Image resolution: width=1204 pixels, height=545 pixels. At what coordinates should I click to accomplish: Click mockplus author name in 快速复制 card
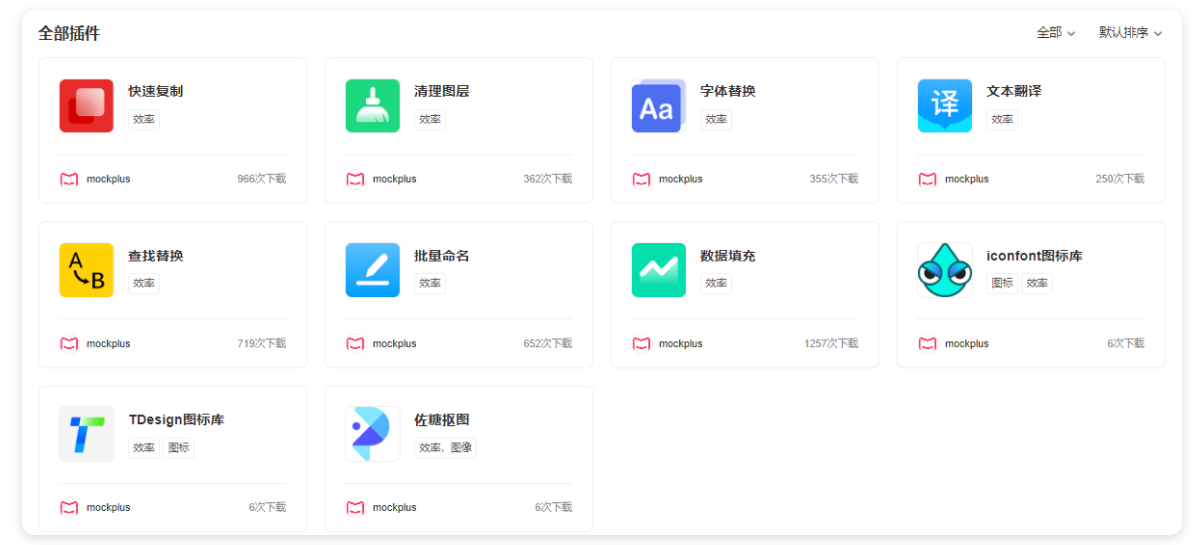tap(108, 179)
